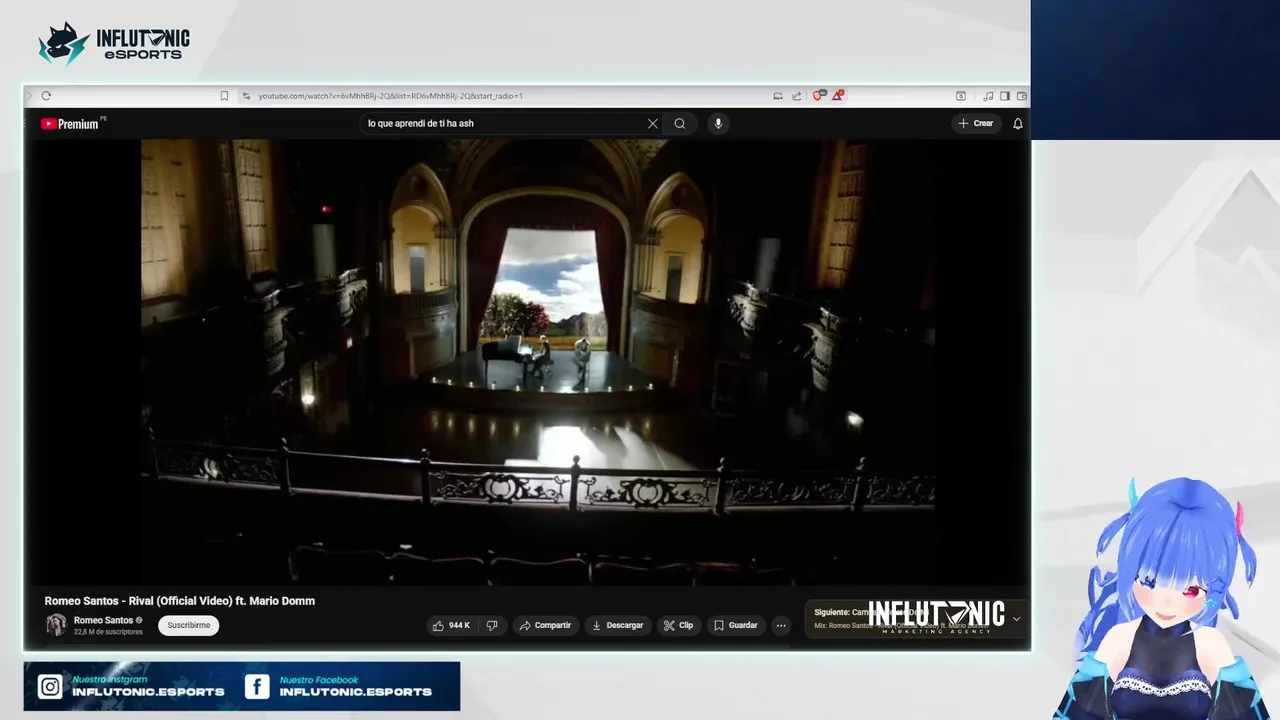Image resolution: width=1280 pixels, height=720 pixels.
Task: Reload the page with the browser refresh icon
Action: pyautogui.click(x=46, y=96)
